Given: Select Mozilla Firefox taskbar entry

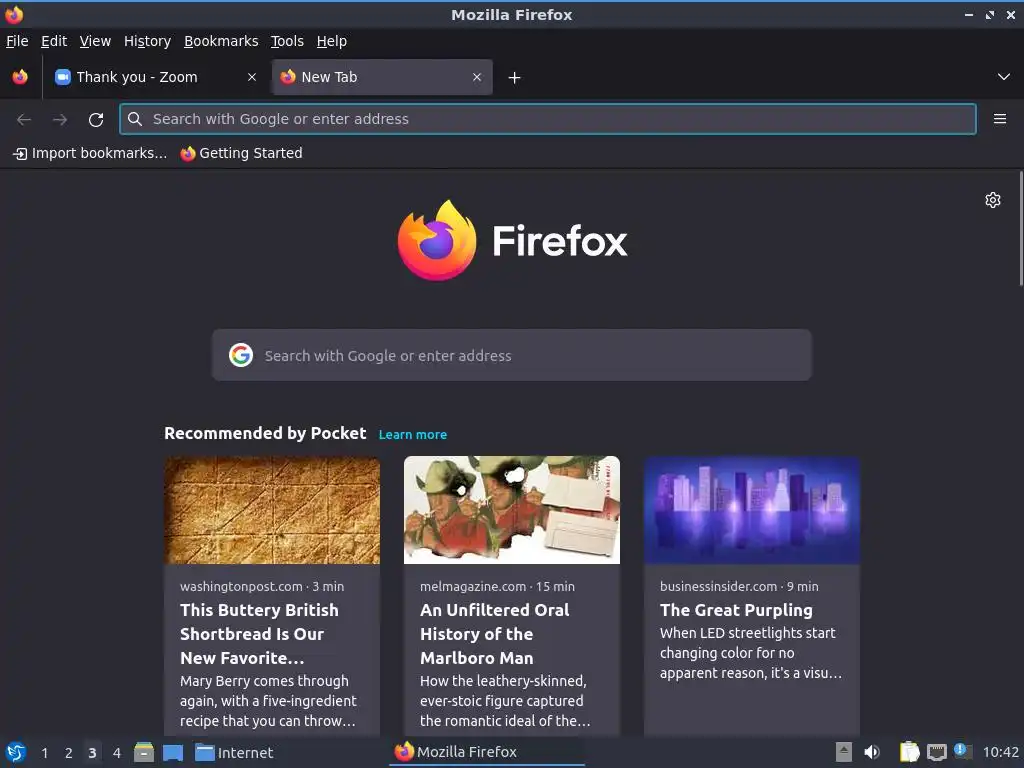Looking at the screenshot, I should [487, 752].
